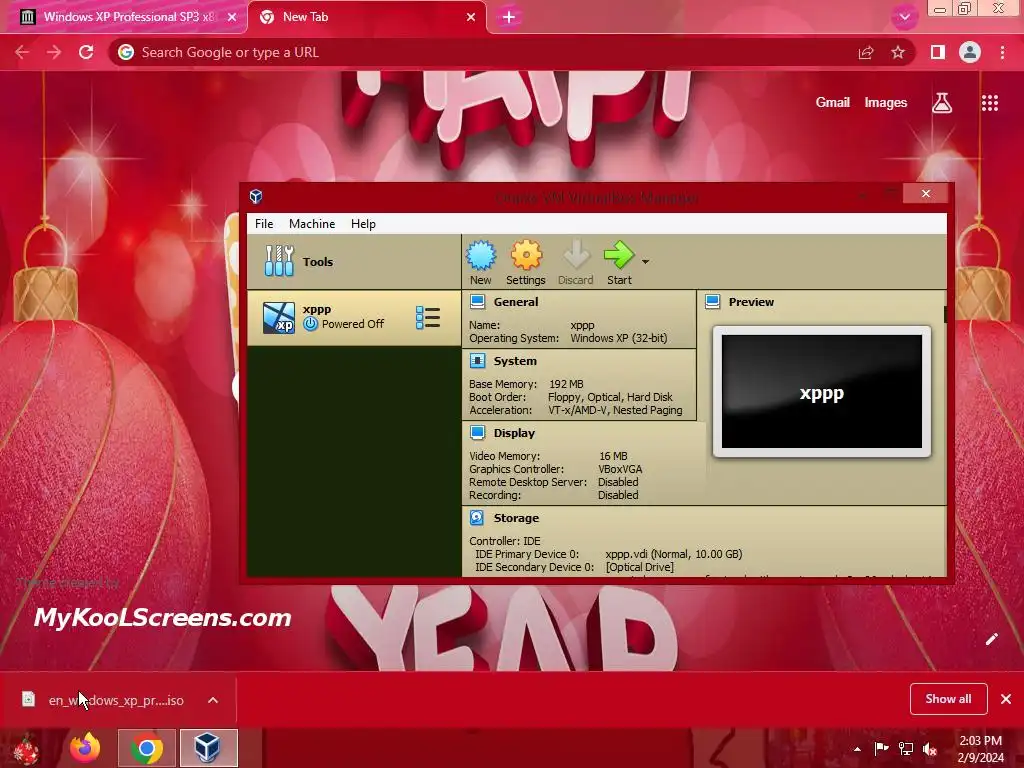
Task: Open the xppp machine list menu icon
Action: pyautogui.click(x=428, y=318)
